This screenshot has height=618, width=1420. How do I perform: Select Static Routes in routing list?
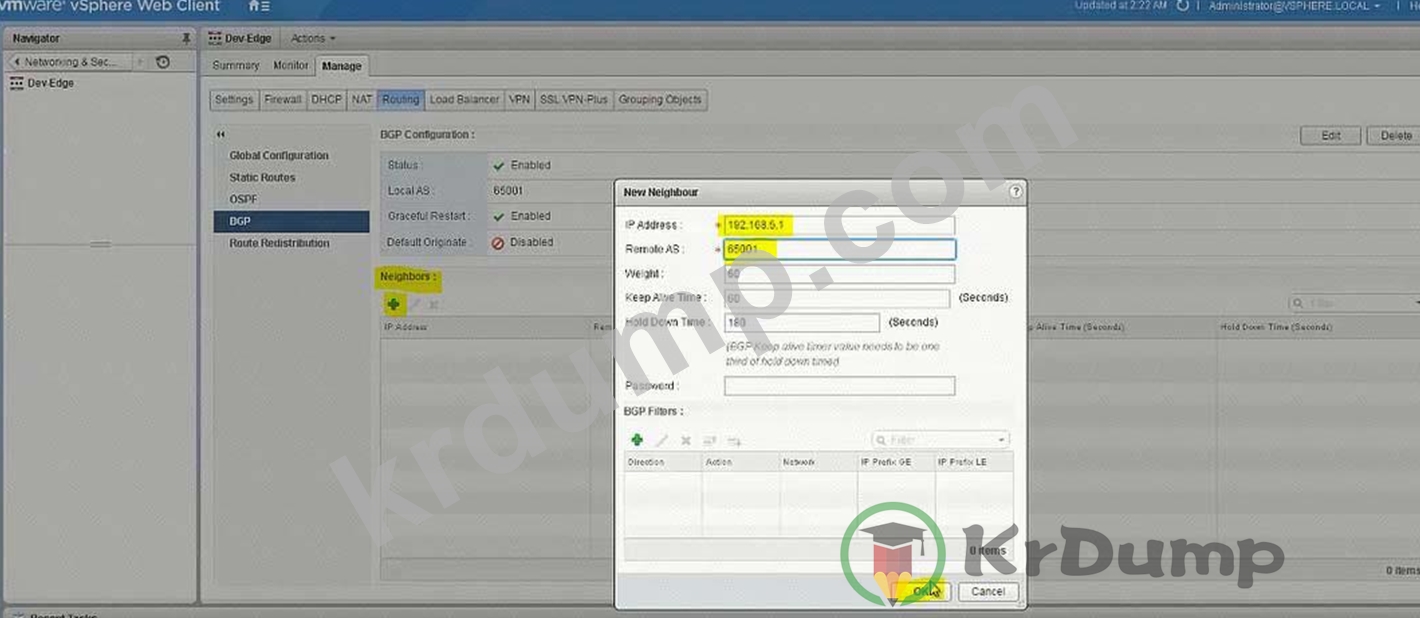pos(262,178)
